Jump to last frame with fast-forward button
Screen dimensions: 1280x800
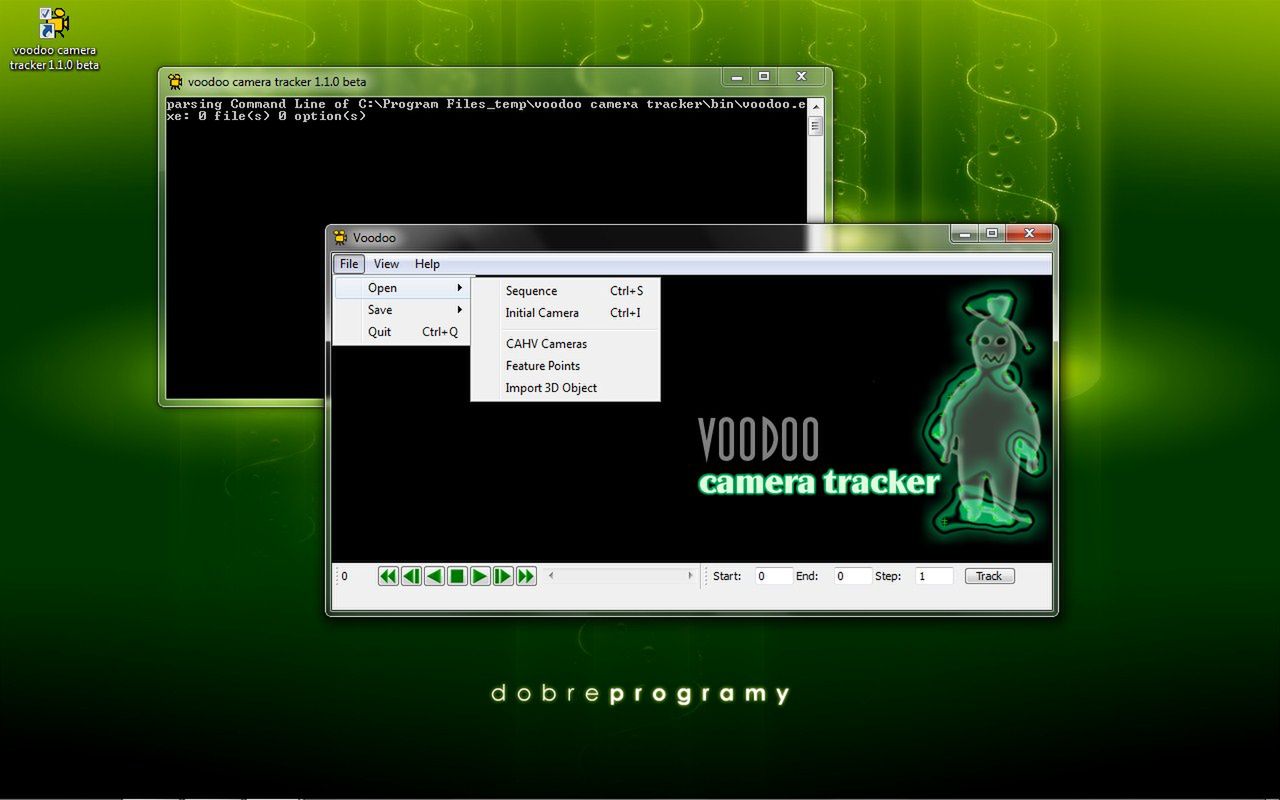click(526, 576)
